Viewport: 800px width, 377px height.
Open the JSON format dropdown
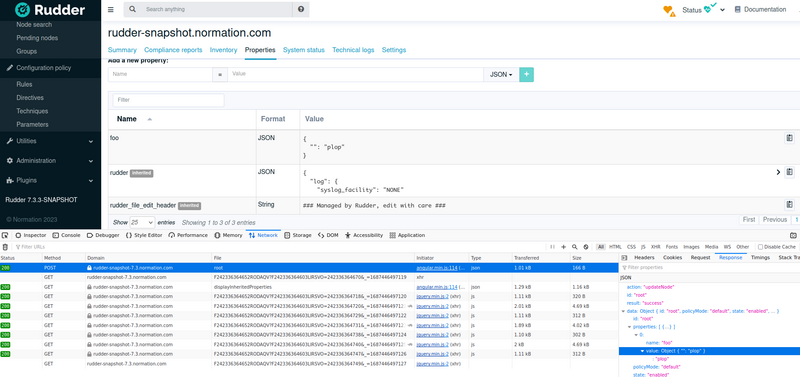501,74
